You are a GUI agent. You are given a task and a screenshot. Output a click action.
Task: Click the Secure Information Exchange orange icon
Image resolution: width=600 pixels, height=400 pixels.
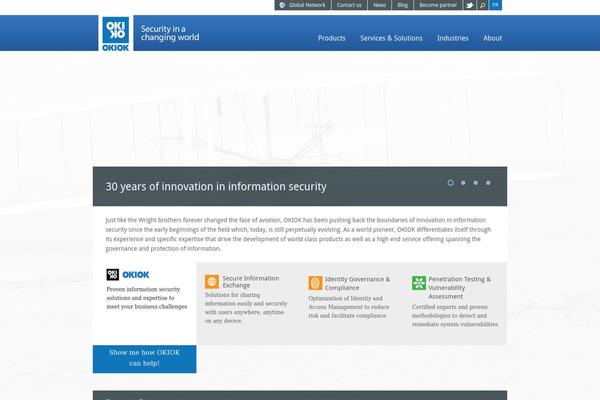click(x=212, y=282)
